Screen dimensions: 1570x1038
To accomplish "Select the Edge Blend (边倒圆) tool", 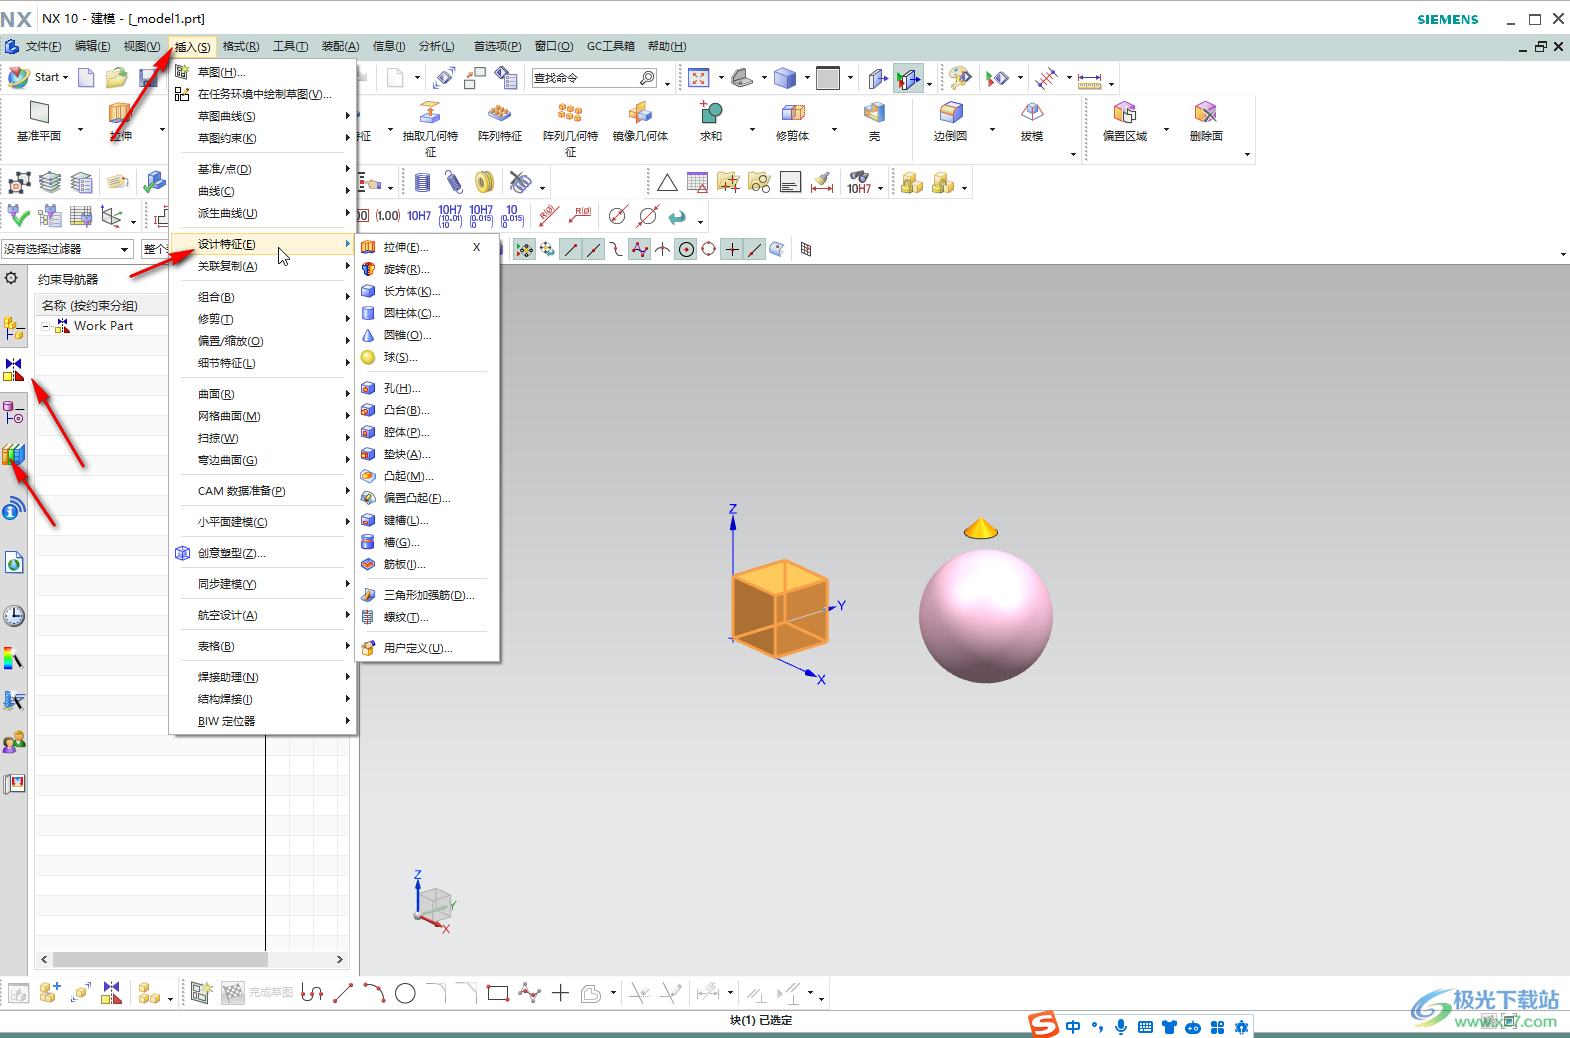I will (x=950, y=120).
